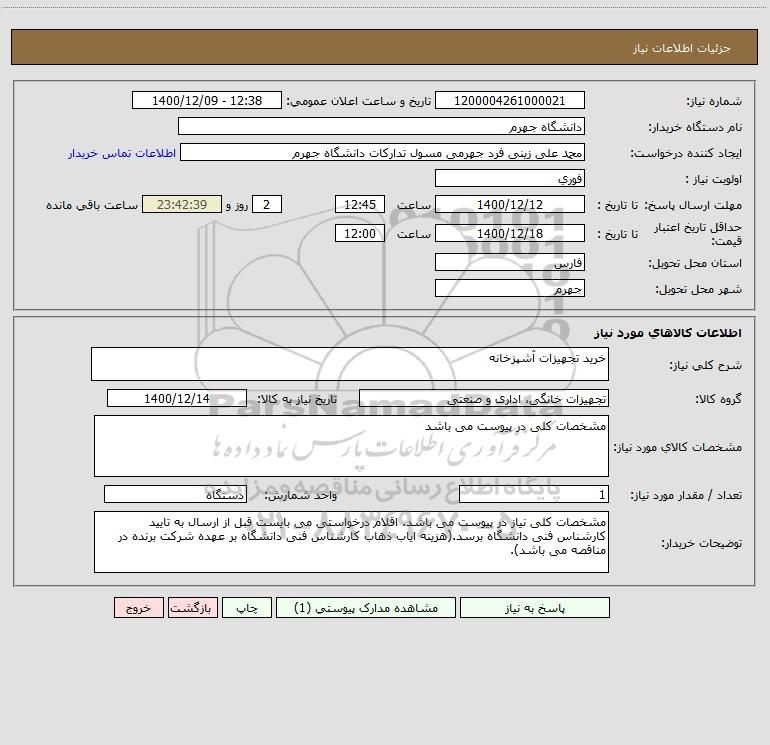Click the label مهلت ارسال پاسخ
Screen dimensions: 770x745
(x=693, y=205)
